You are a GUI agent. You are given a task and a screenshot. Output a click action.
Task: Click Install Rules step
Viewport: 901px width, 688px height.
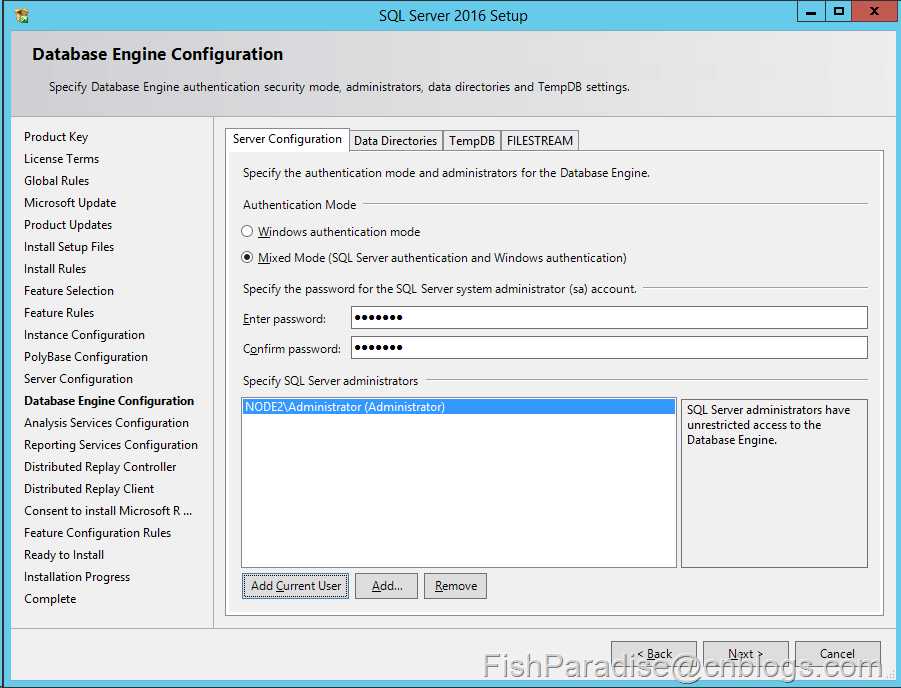click(x=55, y=268)
